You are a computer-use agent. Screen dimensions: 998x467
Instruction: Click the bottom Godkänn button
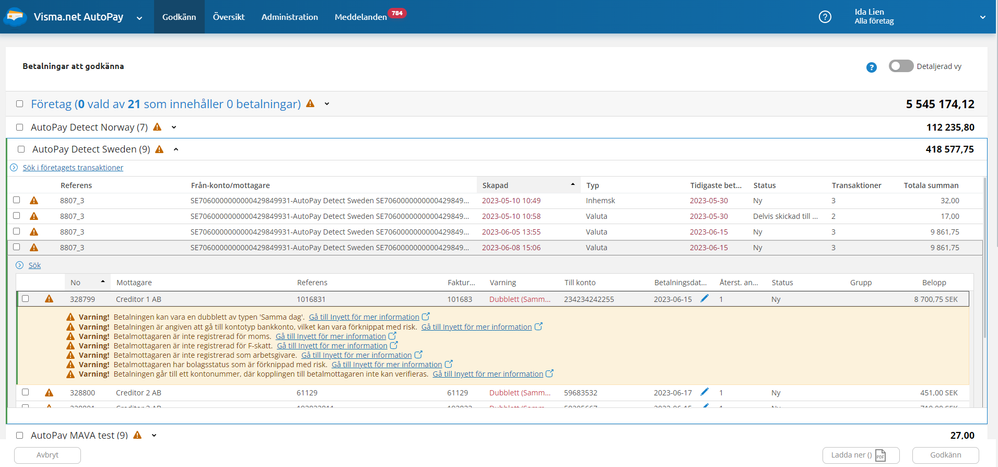945,456
